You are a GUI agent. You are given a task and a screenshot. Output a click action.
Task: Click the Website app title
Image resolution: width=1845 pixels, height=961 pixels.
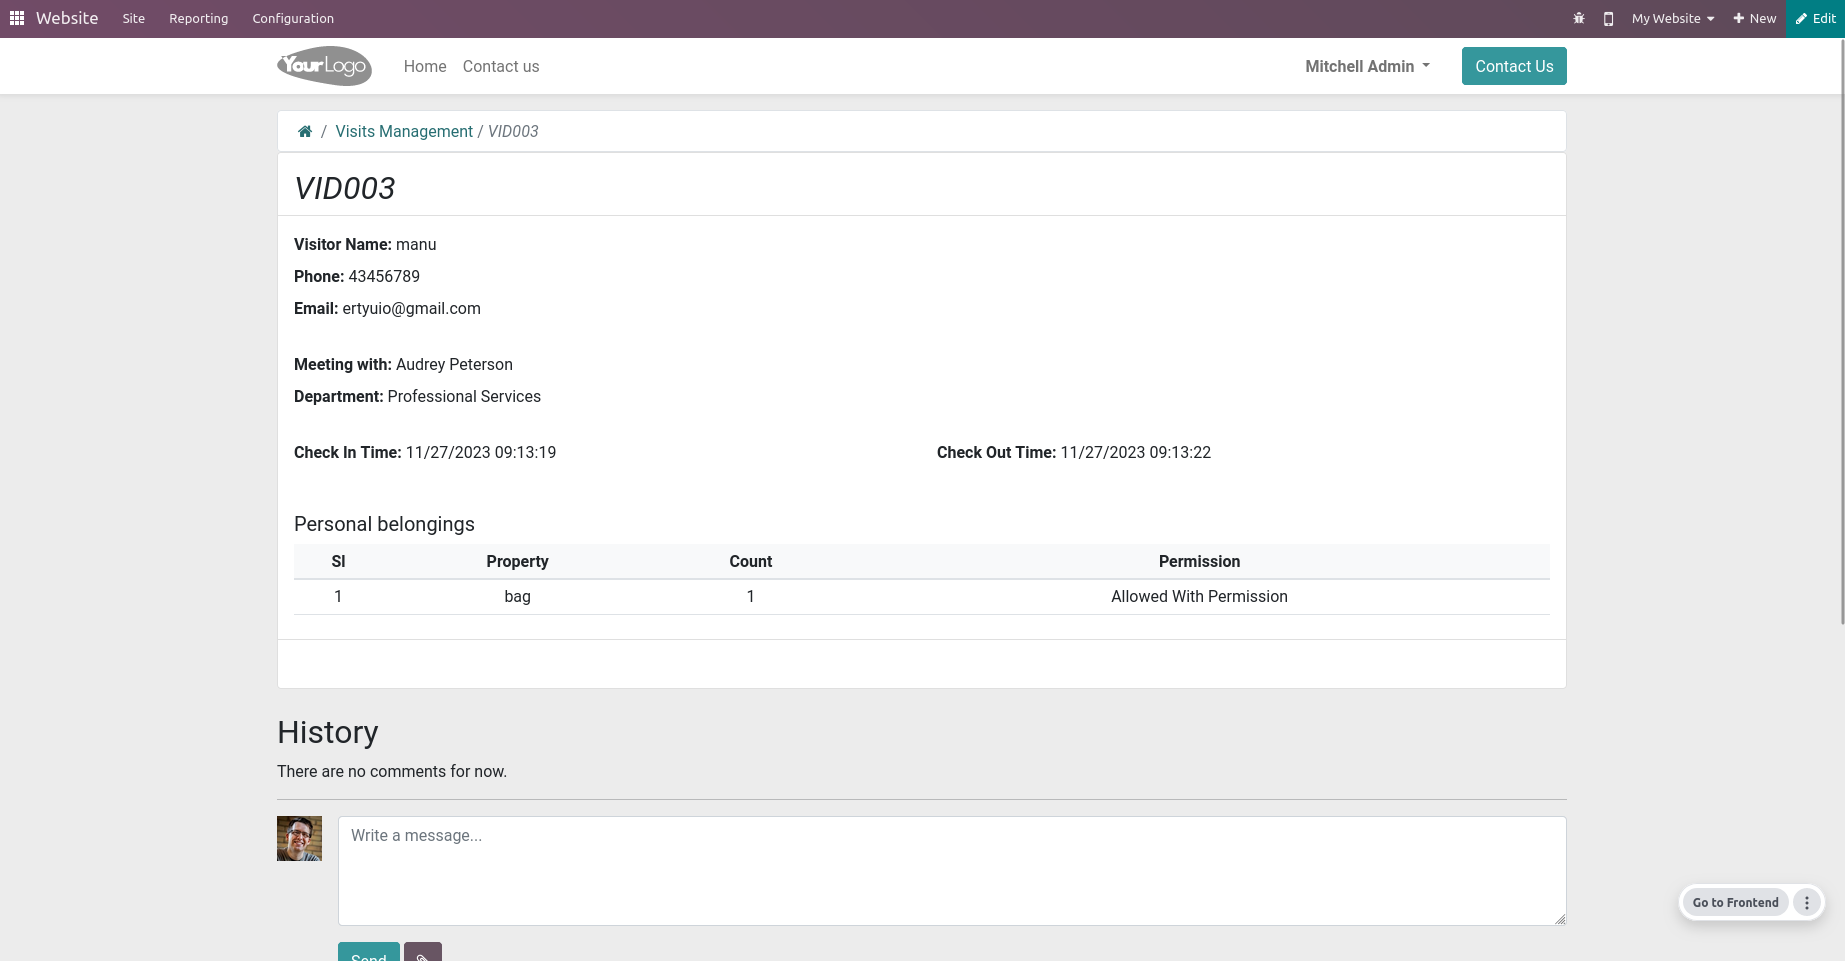(67, 18)
